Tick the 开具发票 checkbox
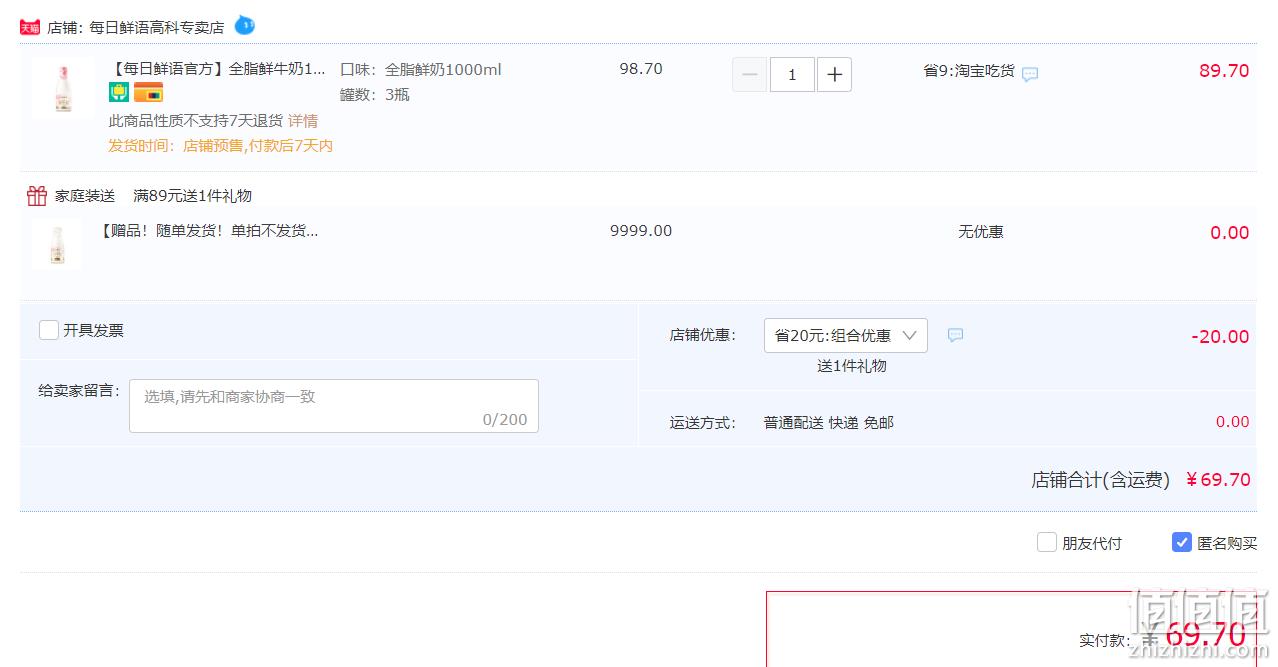The height and width of the screenshot is (667, 1278). (x=49, y=330)
